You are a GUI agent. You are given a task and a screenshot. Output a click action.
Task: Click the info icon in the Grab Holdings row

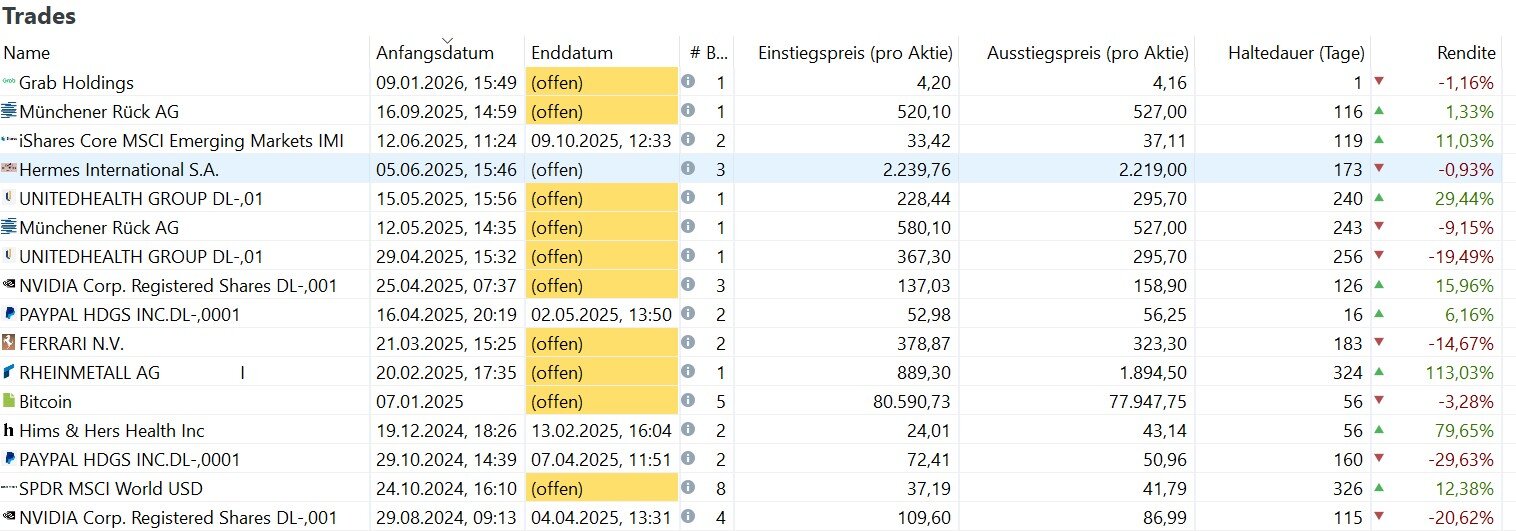coord(688,82)
